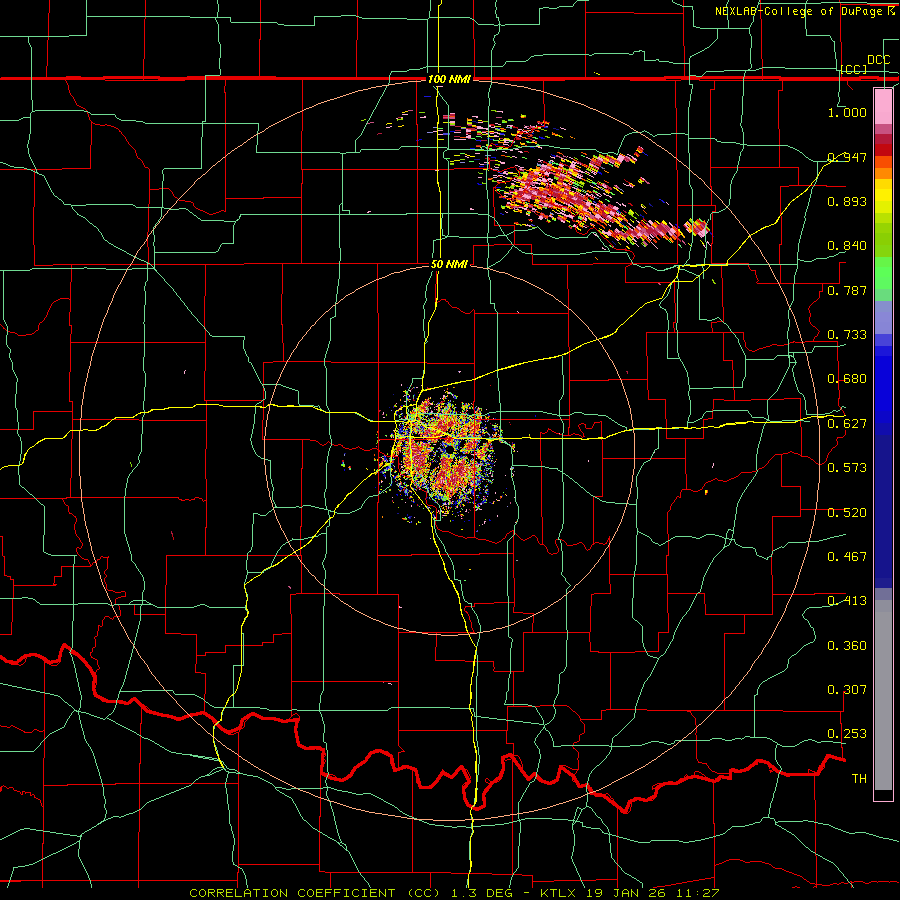
Task: Select the 0.253 legend value
Action: point(847,734)
